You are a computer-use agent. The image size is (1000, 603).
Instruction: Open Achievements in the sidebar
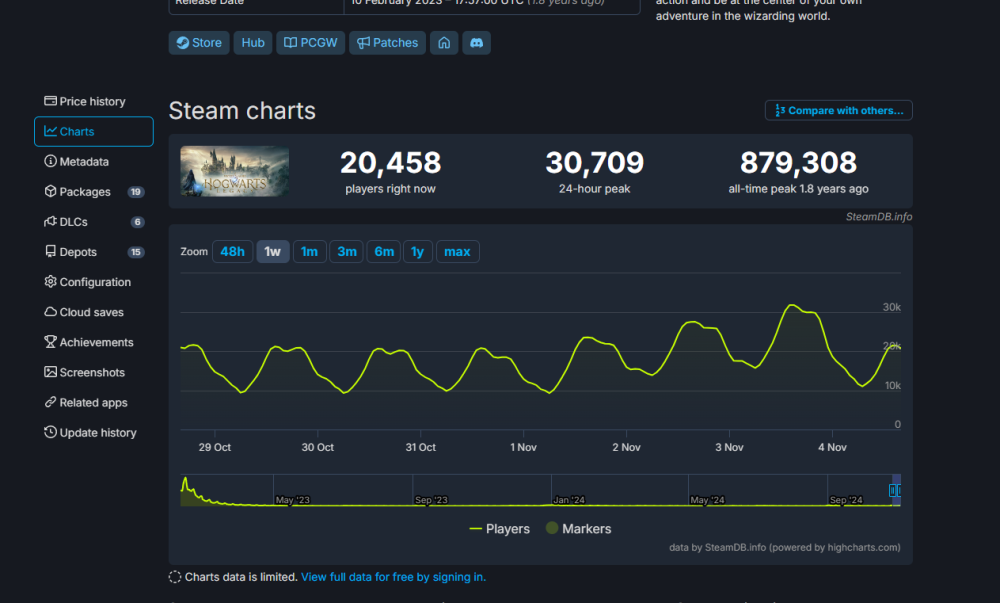[95, 342]
